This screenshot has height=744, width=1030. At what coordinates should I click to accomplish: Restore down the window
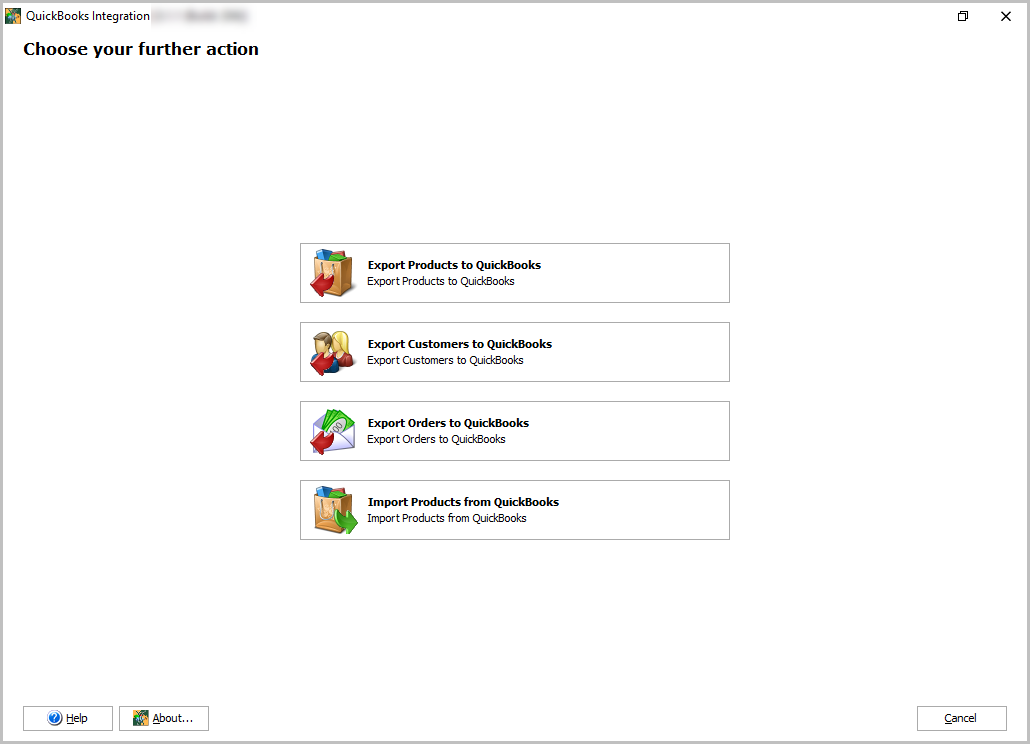tap(963, 16)
